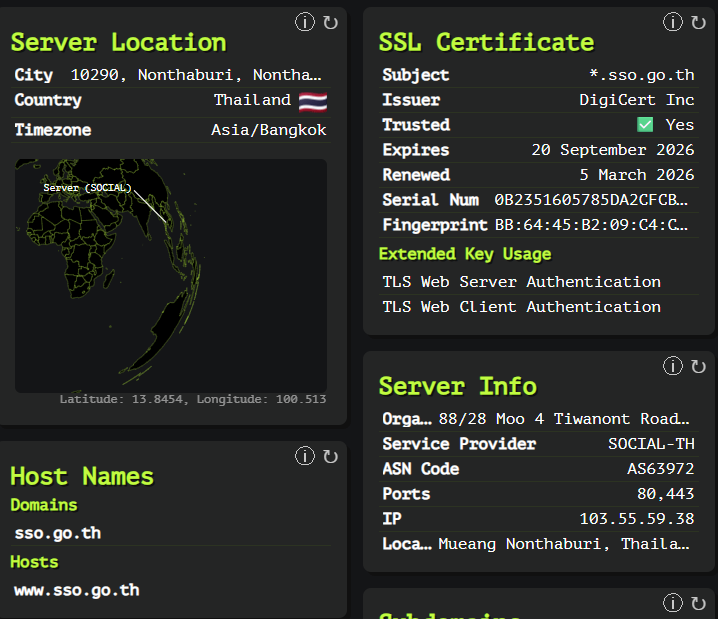Refresh the SSL Certificate card

(x=698, y=22)
